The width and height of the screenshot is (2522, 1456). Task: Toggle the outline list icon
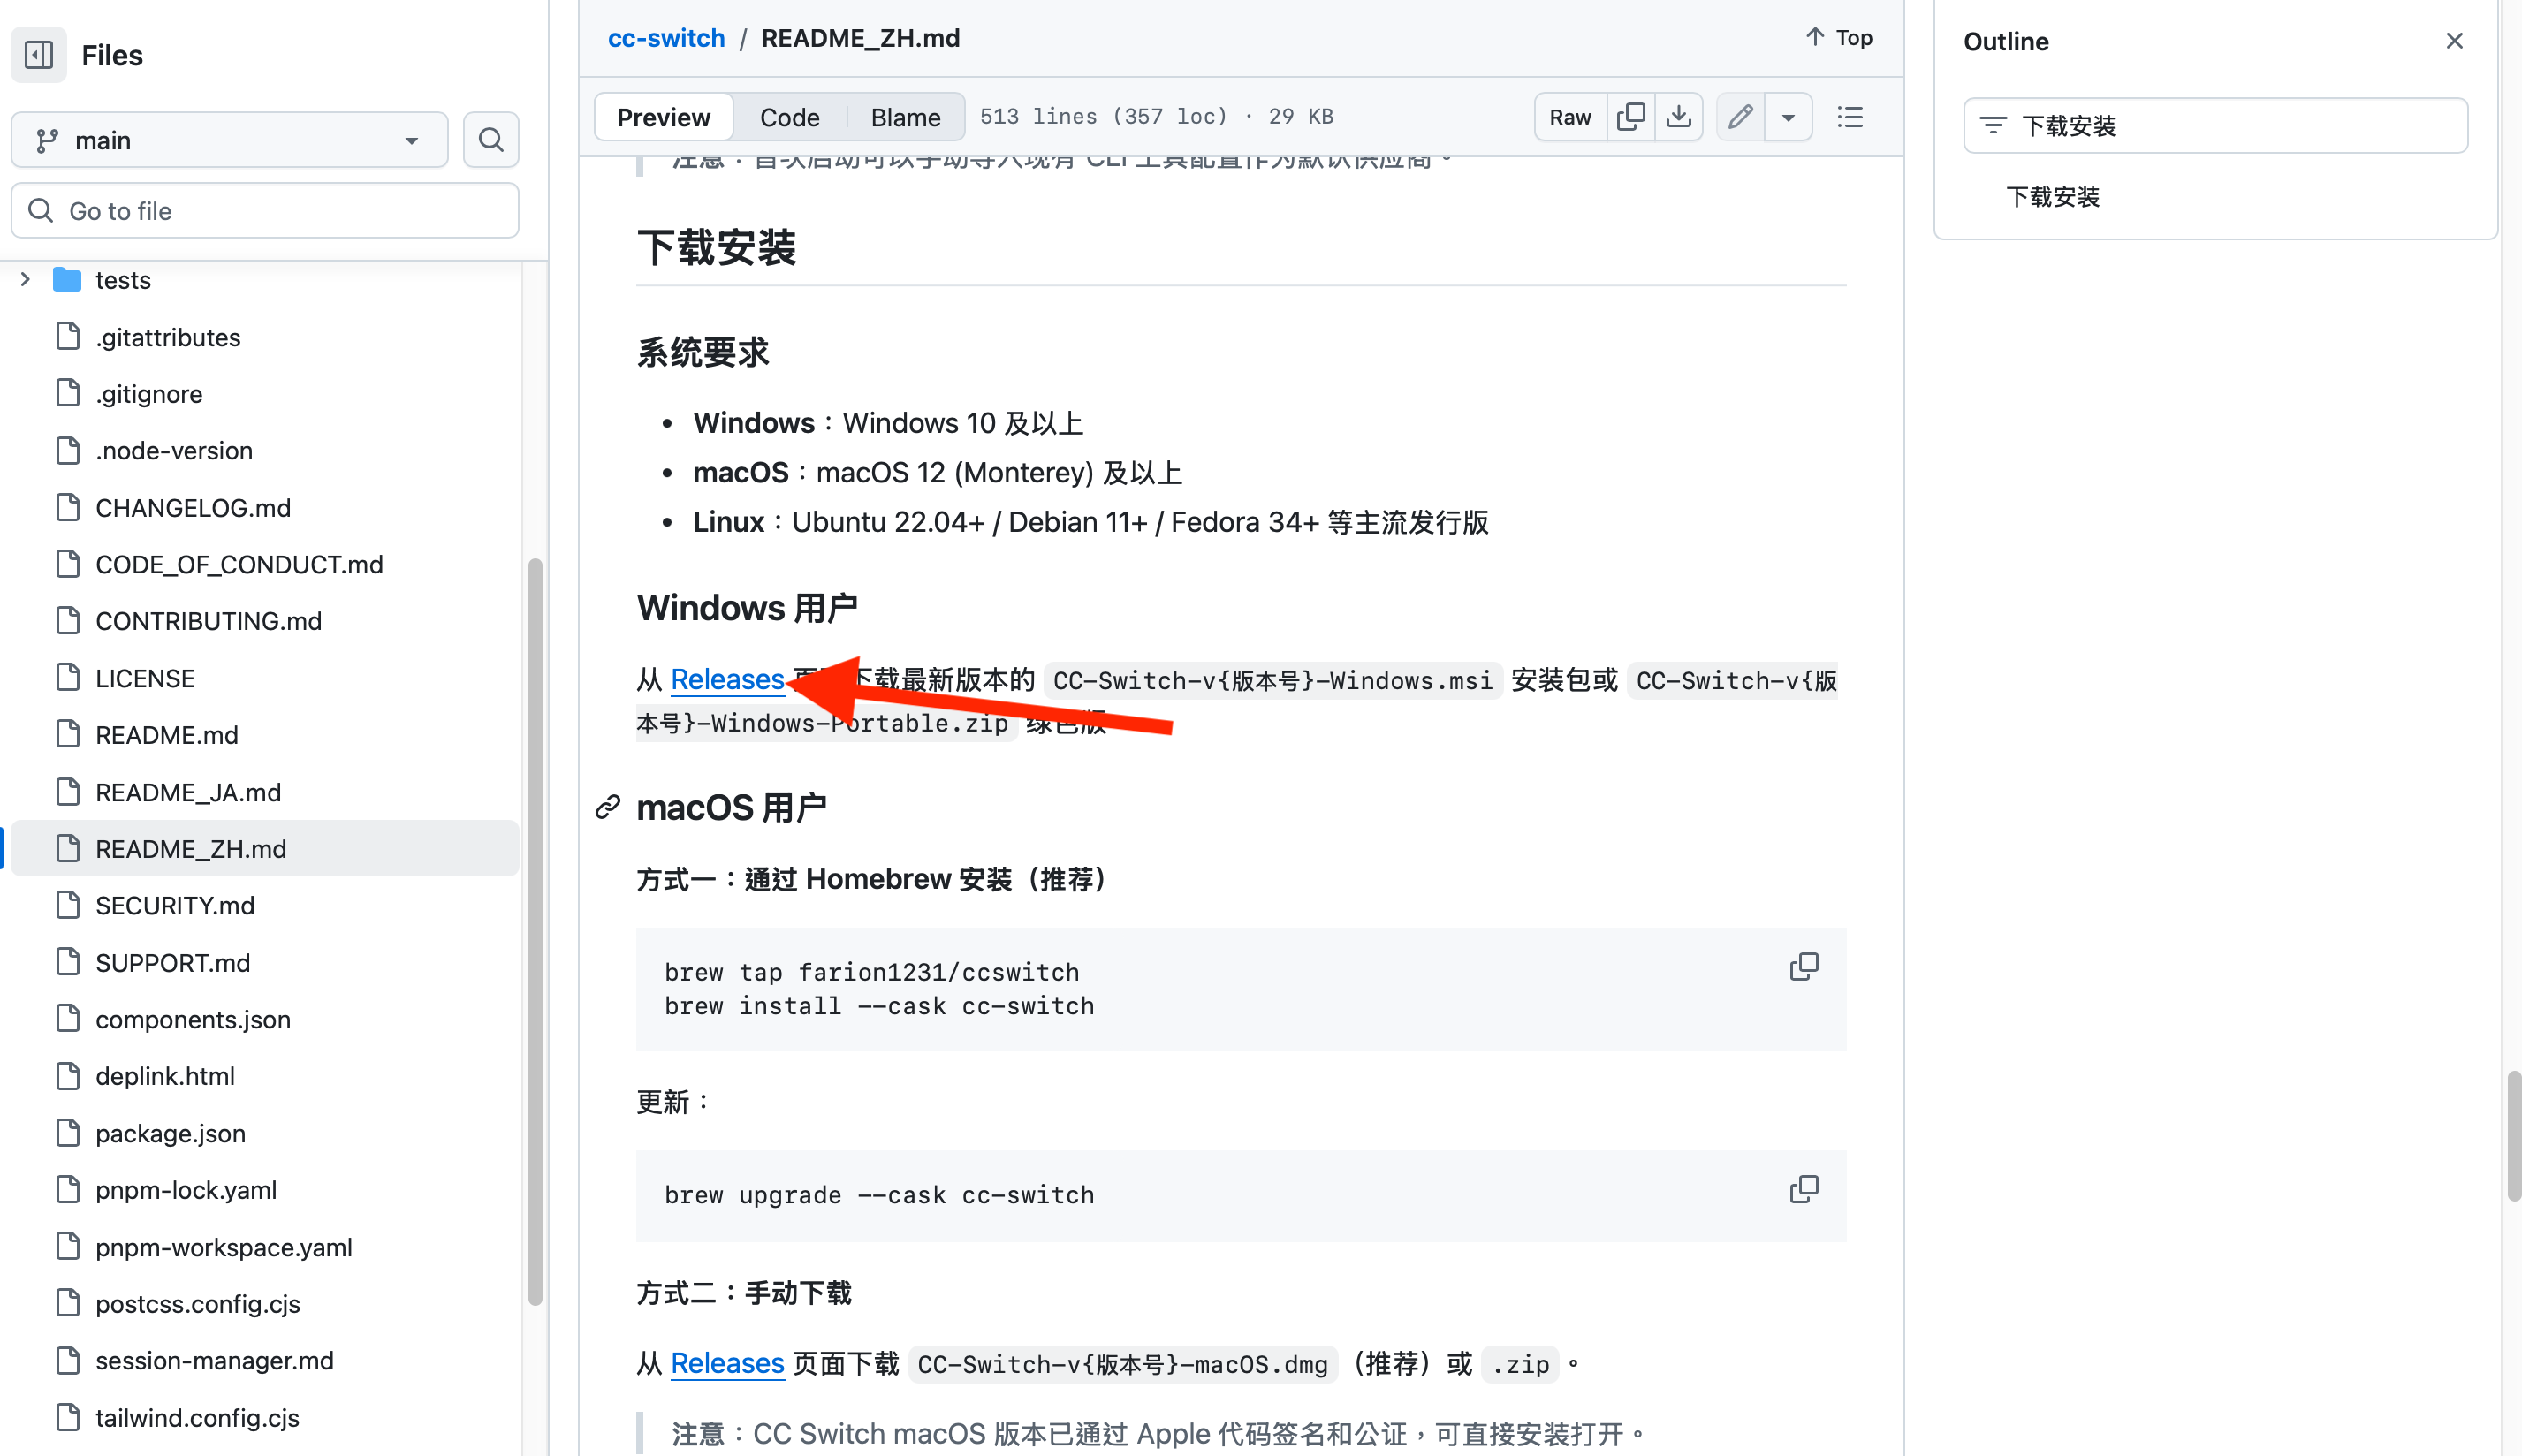click(1850, 117)
